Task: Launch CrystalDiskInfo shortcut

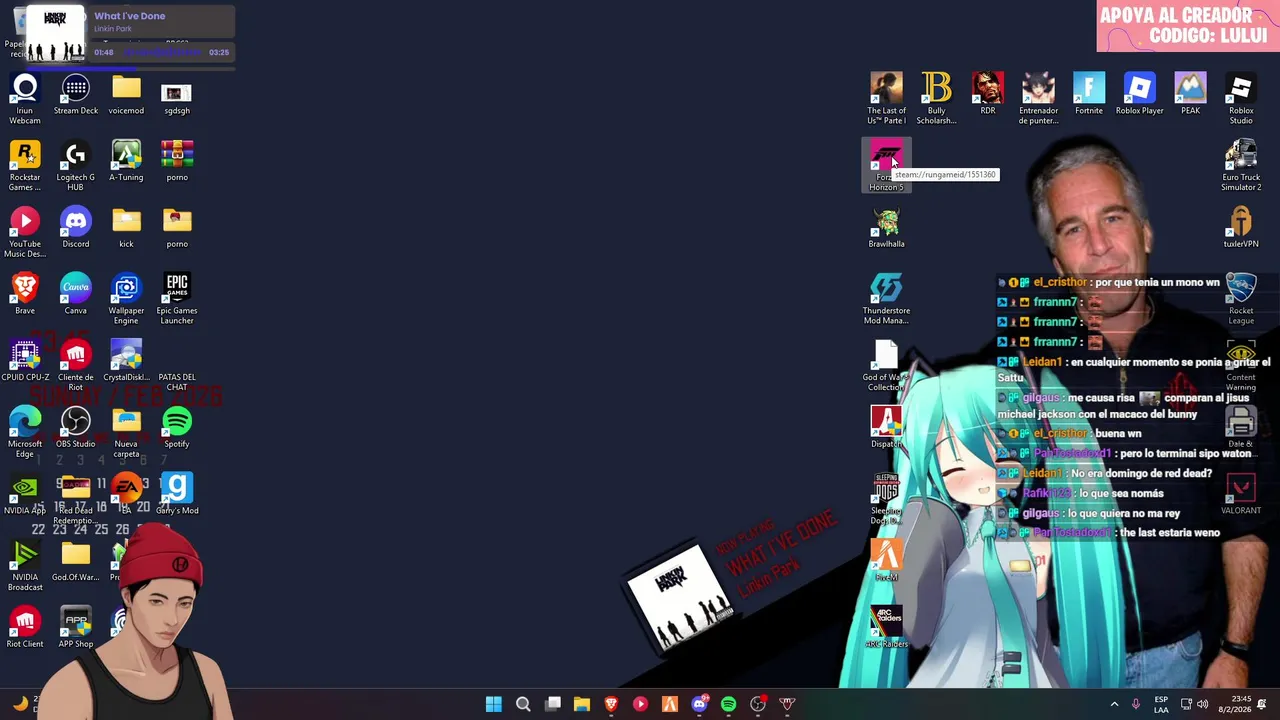Action: click(x=126, y=361)
